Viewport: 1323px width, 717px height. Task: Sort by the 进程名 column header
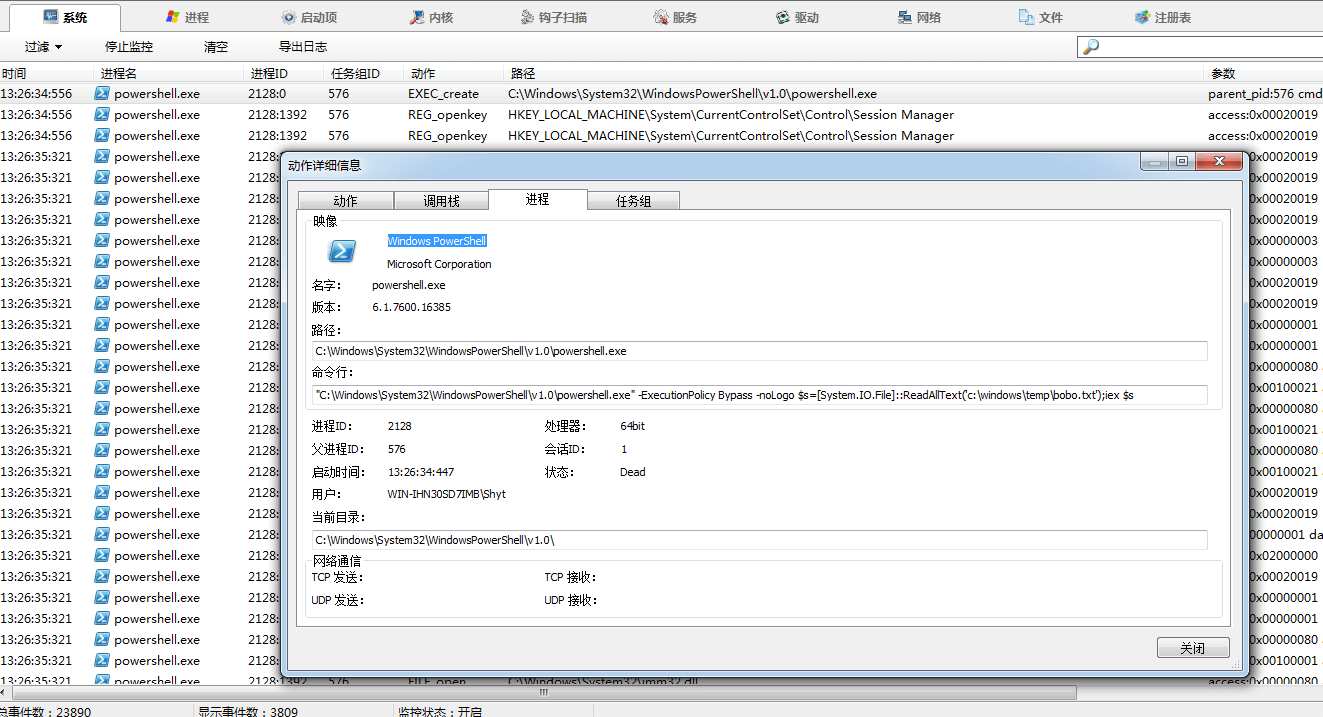(170, 73)
